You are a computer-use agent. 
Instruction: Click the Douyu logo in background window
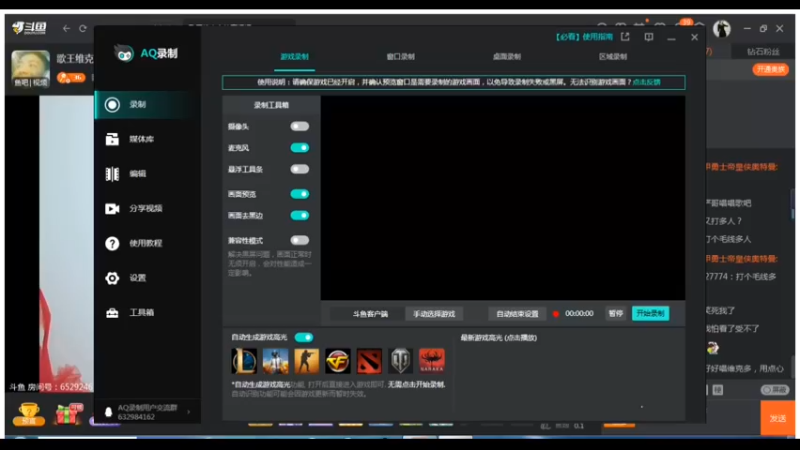[x=30, y=28]
